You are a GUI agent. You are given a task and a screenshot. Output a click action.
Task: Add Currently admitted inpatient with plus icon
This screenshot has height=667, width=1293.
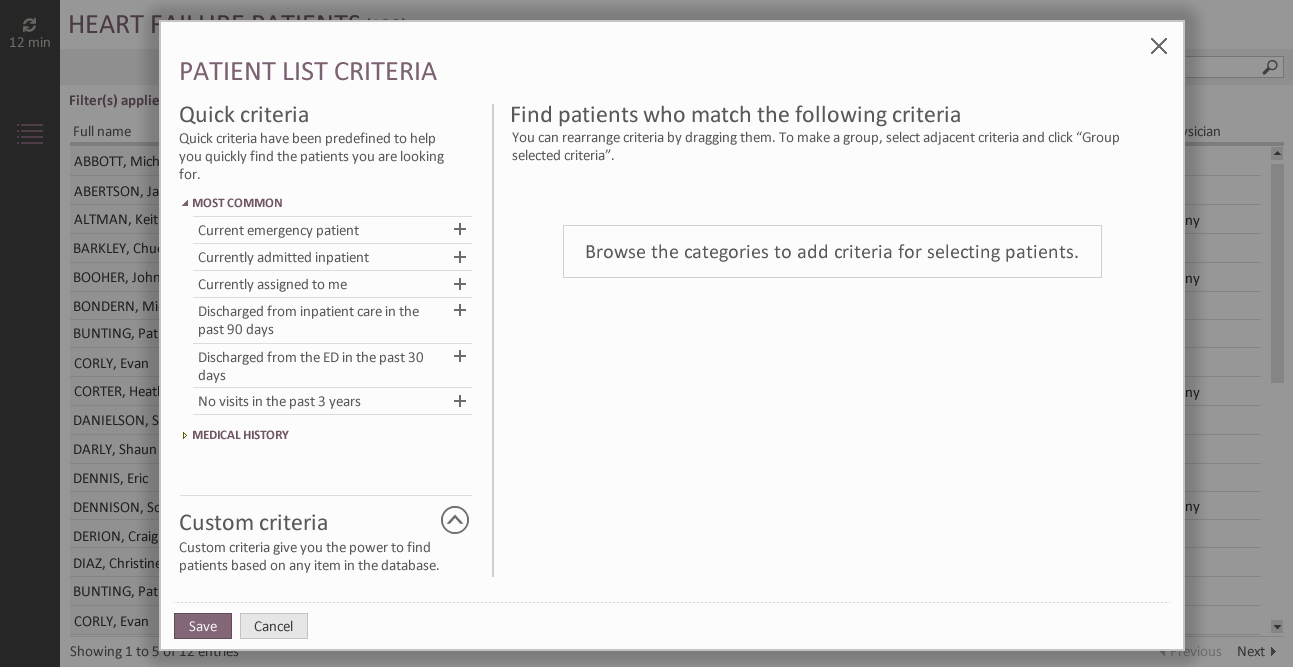click(x=460, y=257)
